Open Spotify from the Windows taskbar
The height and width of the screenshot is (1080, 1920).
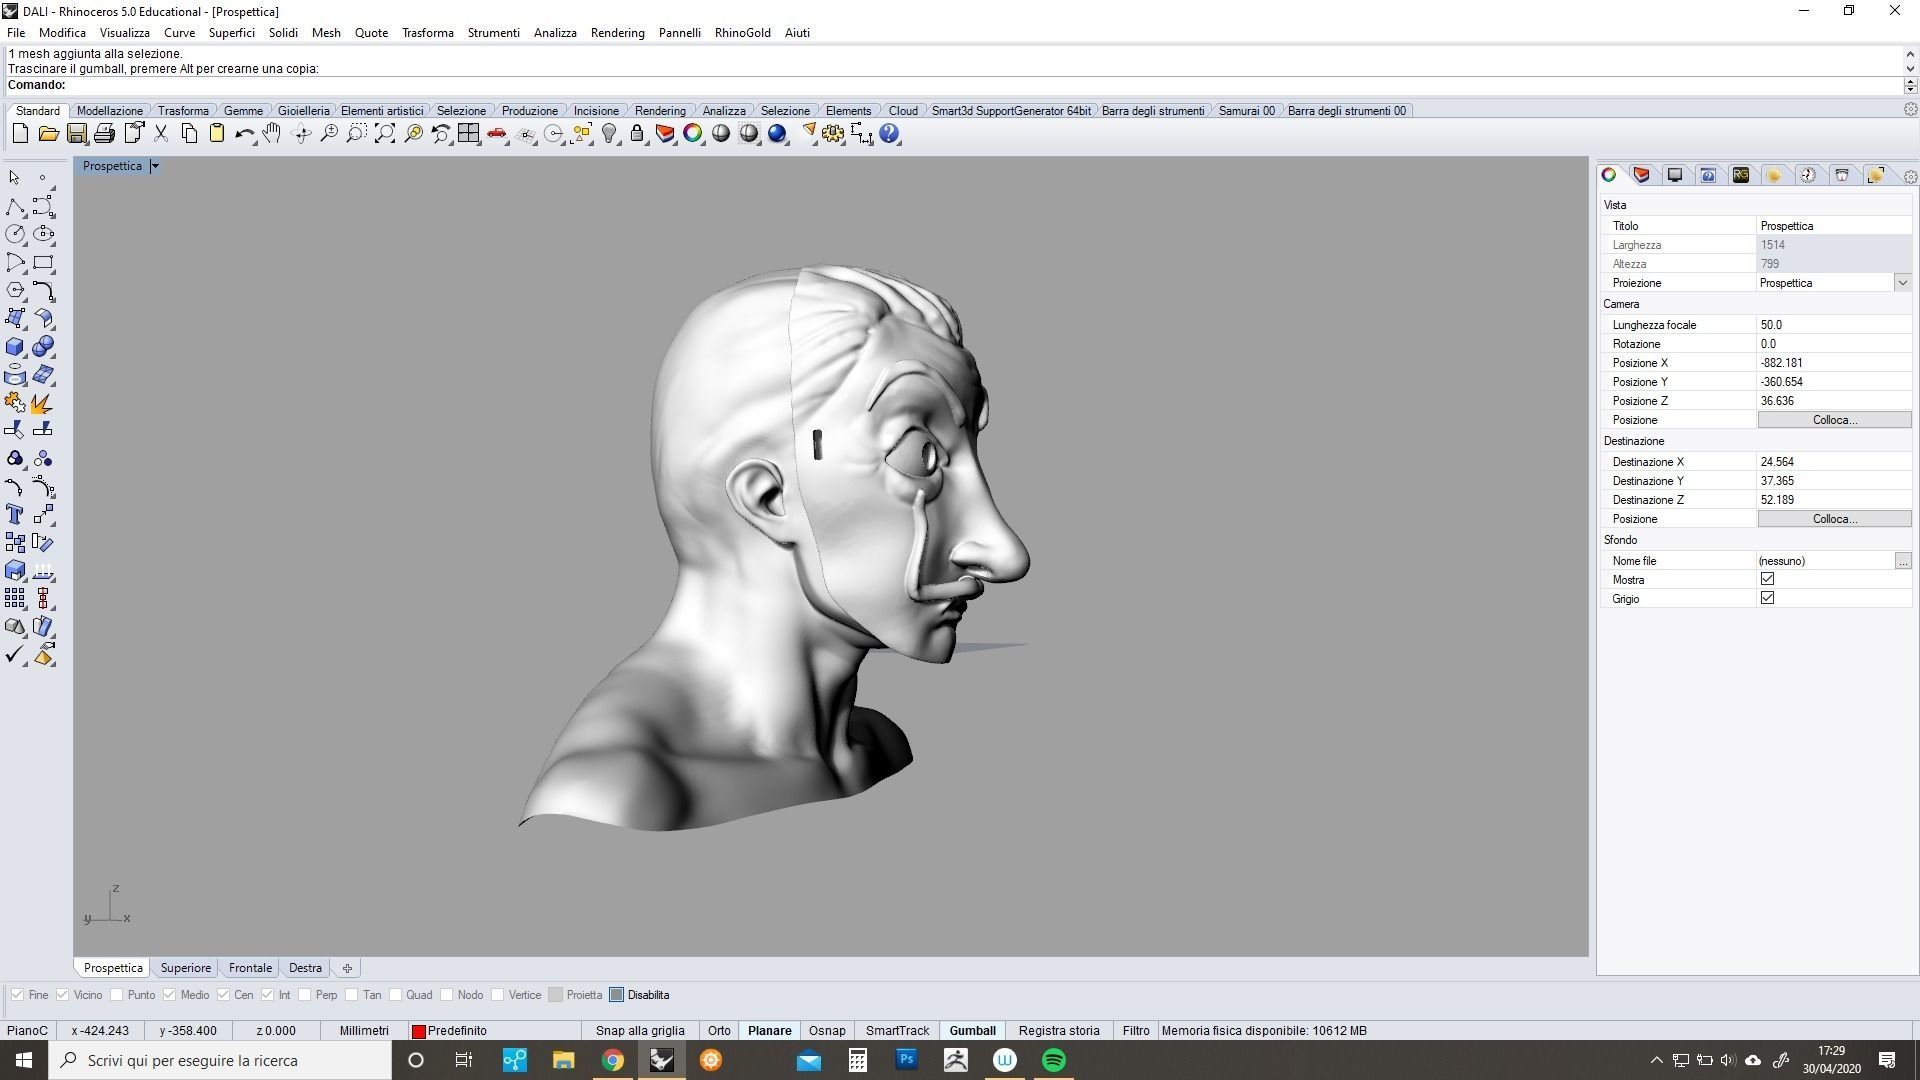click(x=1054, y=1060)
